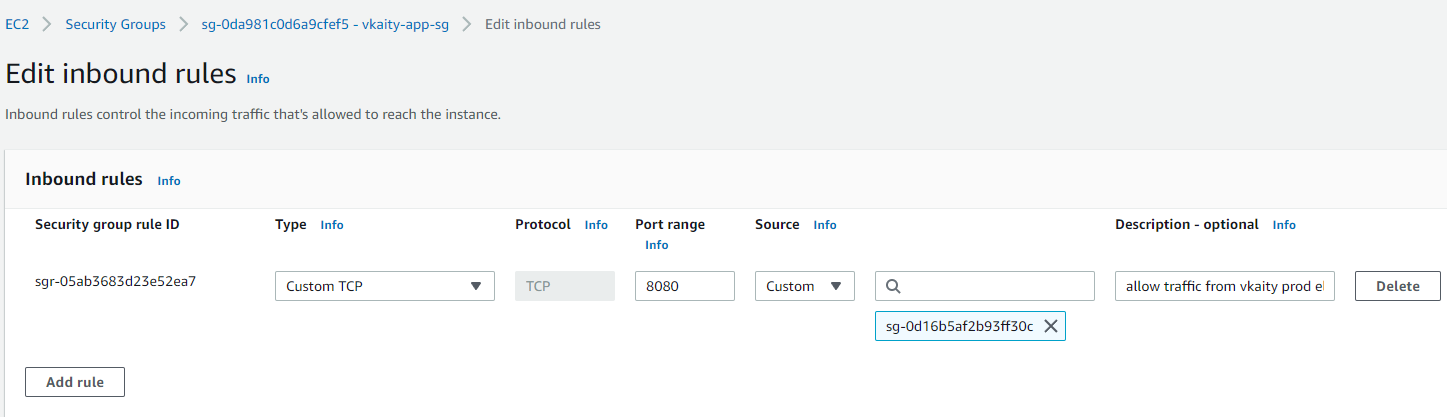The width and height of the screenshot is (1447, 417).
Task: Navigate to Security Groups breadcrumb
Action: [x=116, y=24]
